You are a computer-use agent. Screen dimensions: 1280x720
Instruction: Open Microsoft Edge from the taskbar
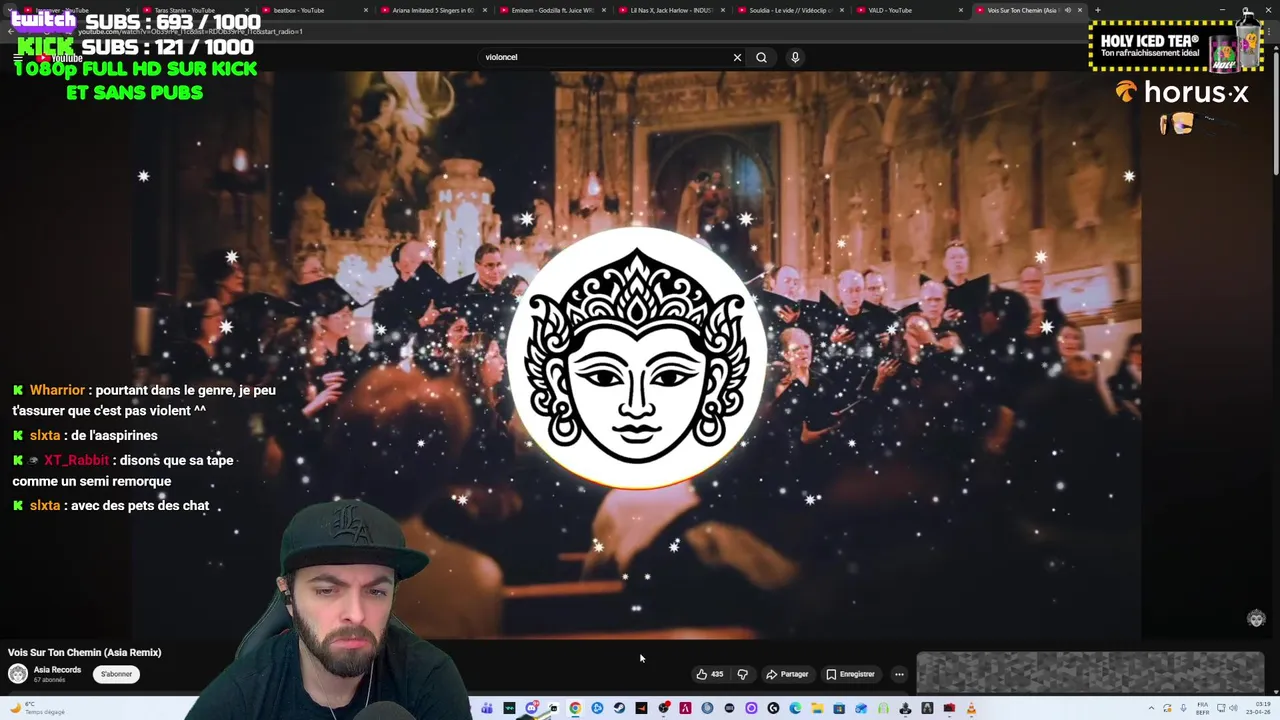(795, 708)
